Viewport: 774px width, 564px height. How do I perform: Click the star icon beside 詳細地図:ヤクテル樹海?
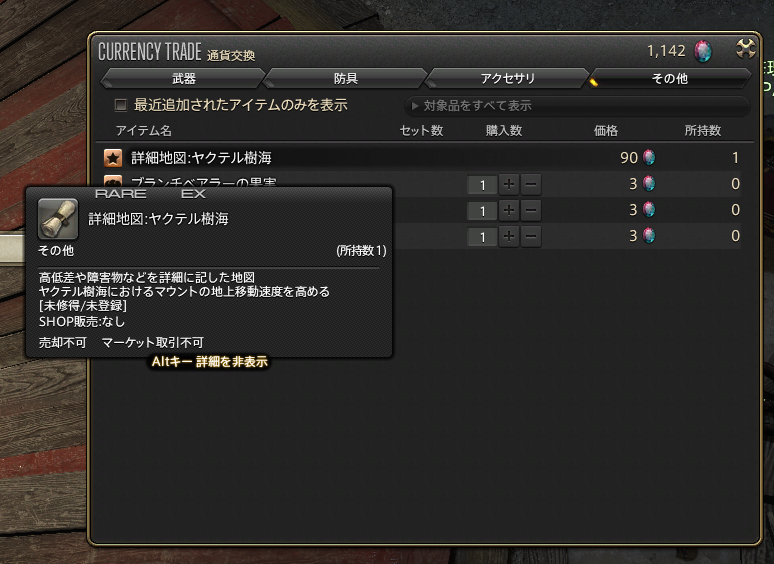113,158
